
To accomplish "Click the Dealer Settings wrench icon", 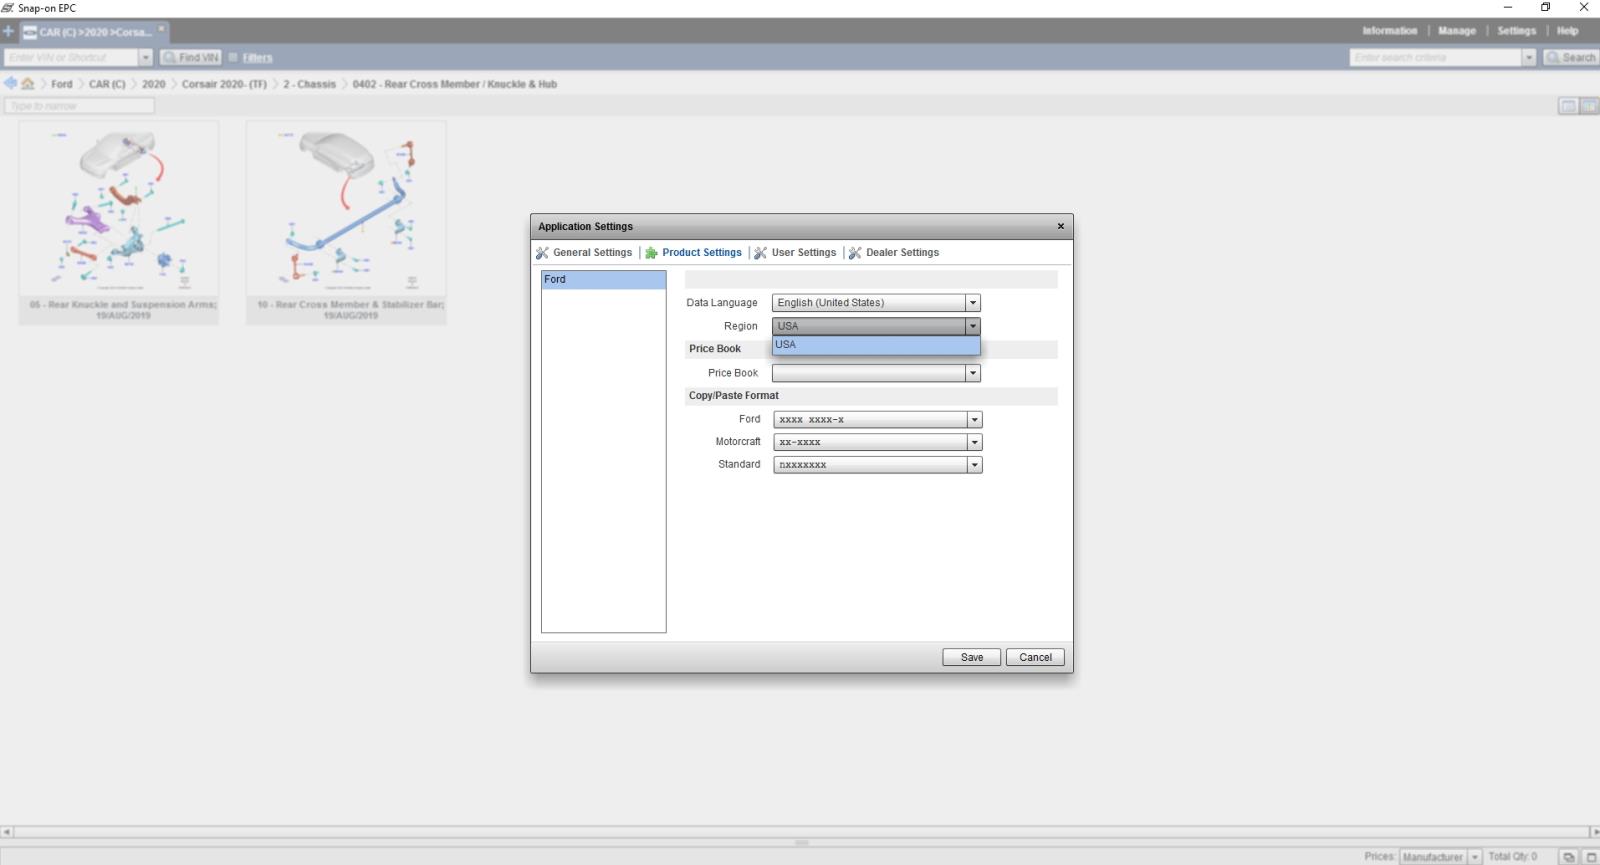I will tap(855, 253).
